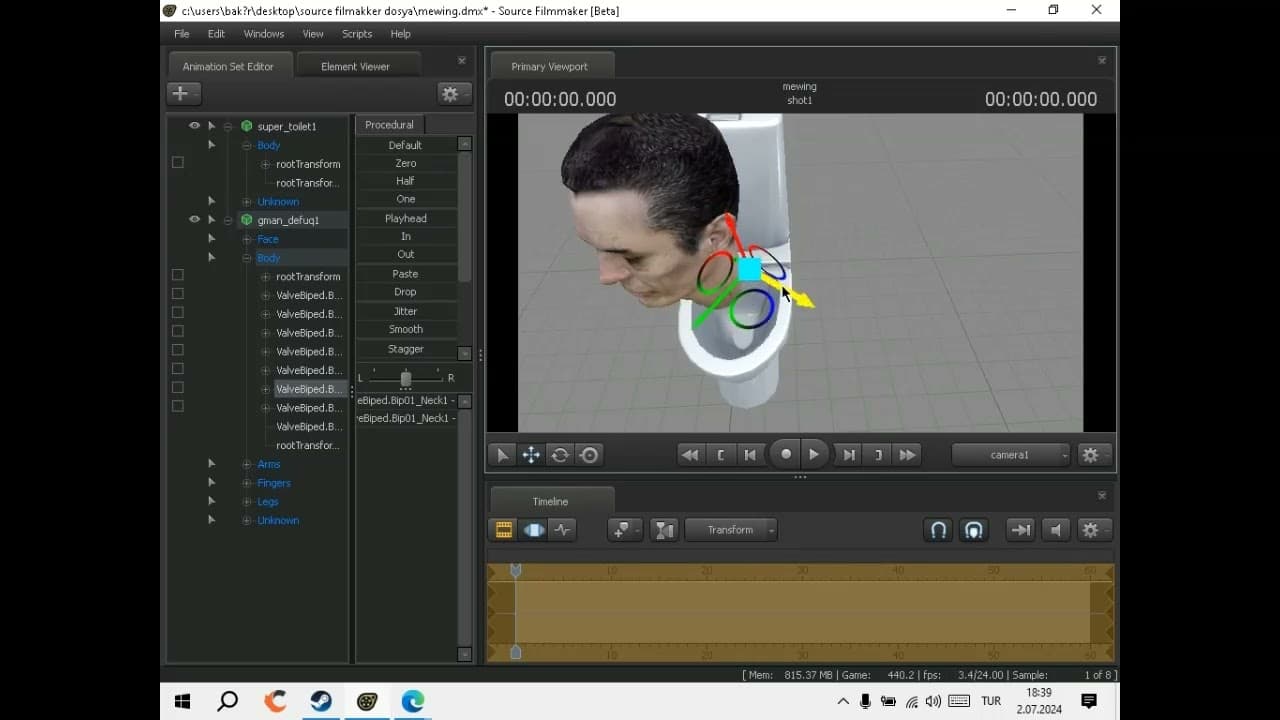Open the Edit menu

216,34
